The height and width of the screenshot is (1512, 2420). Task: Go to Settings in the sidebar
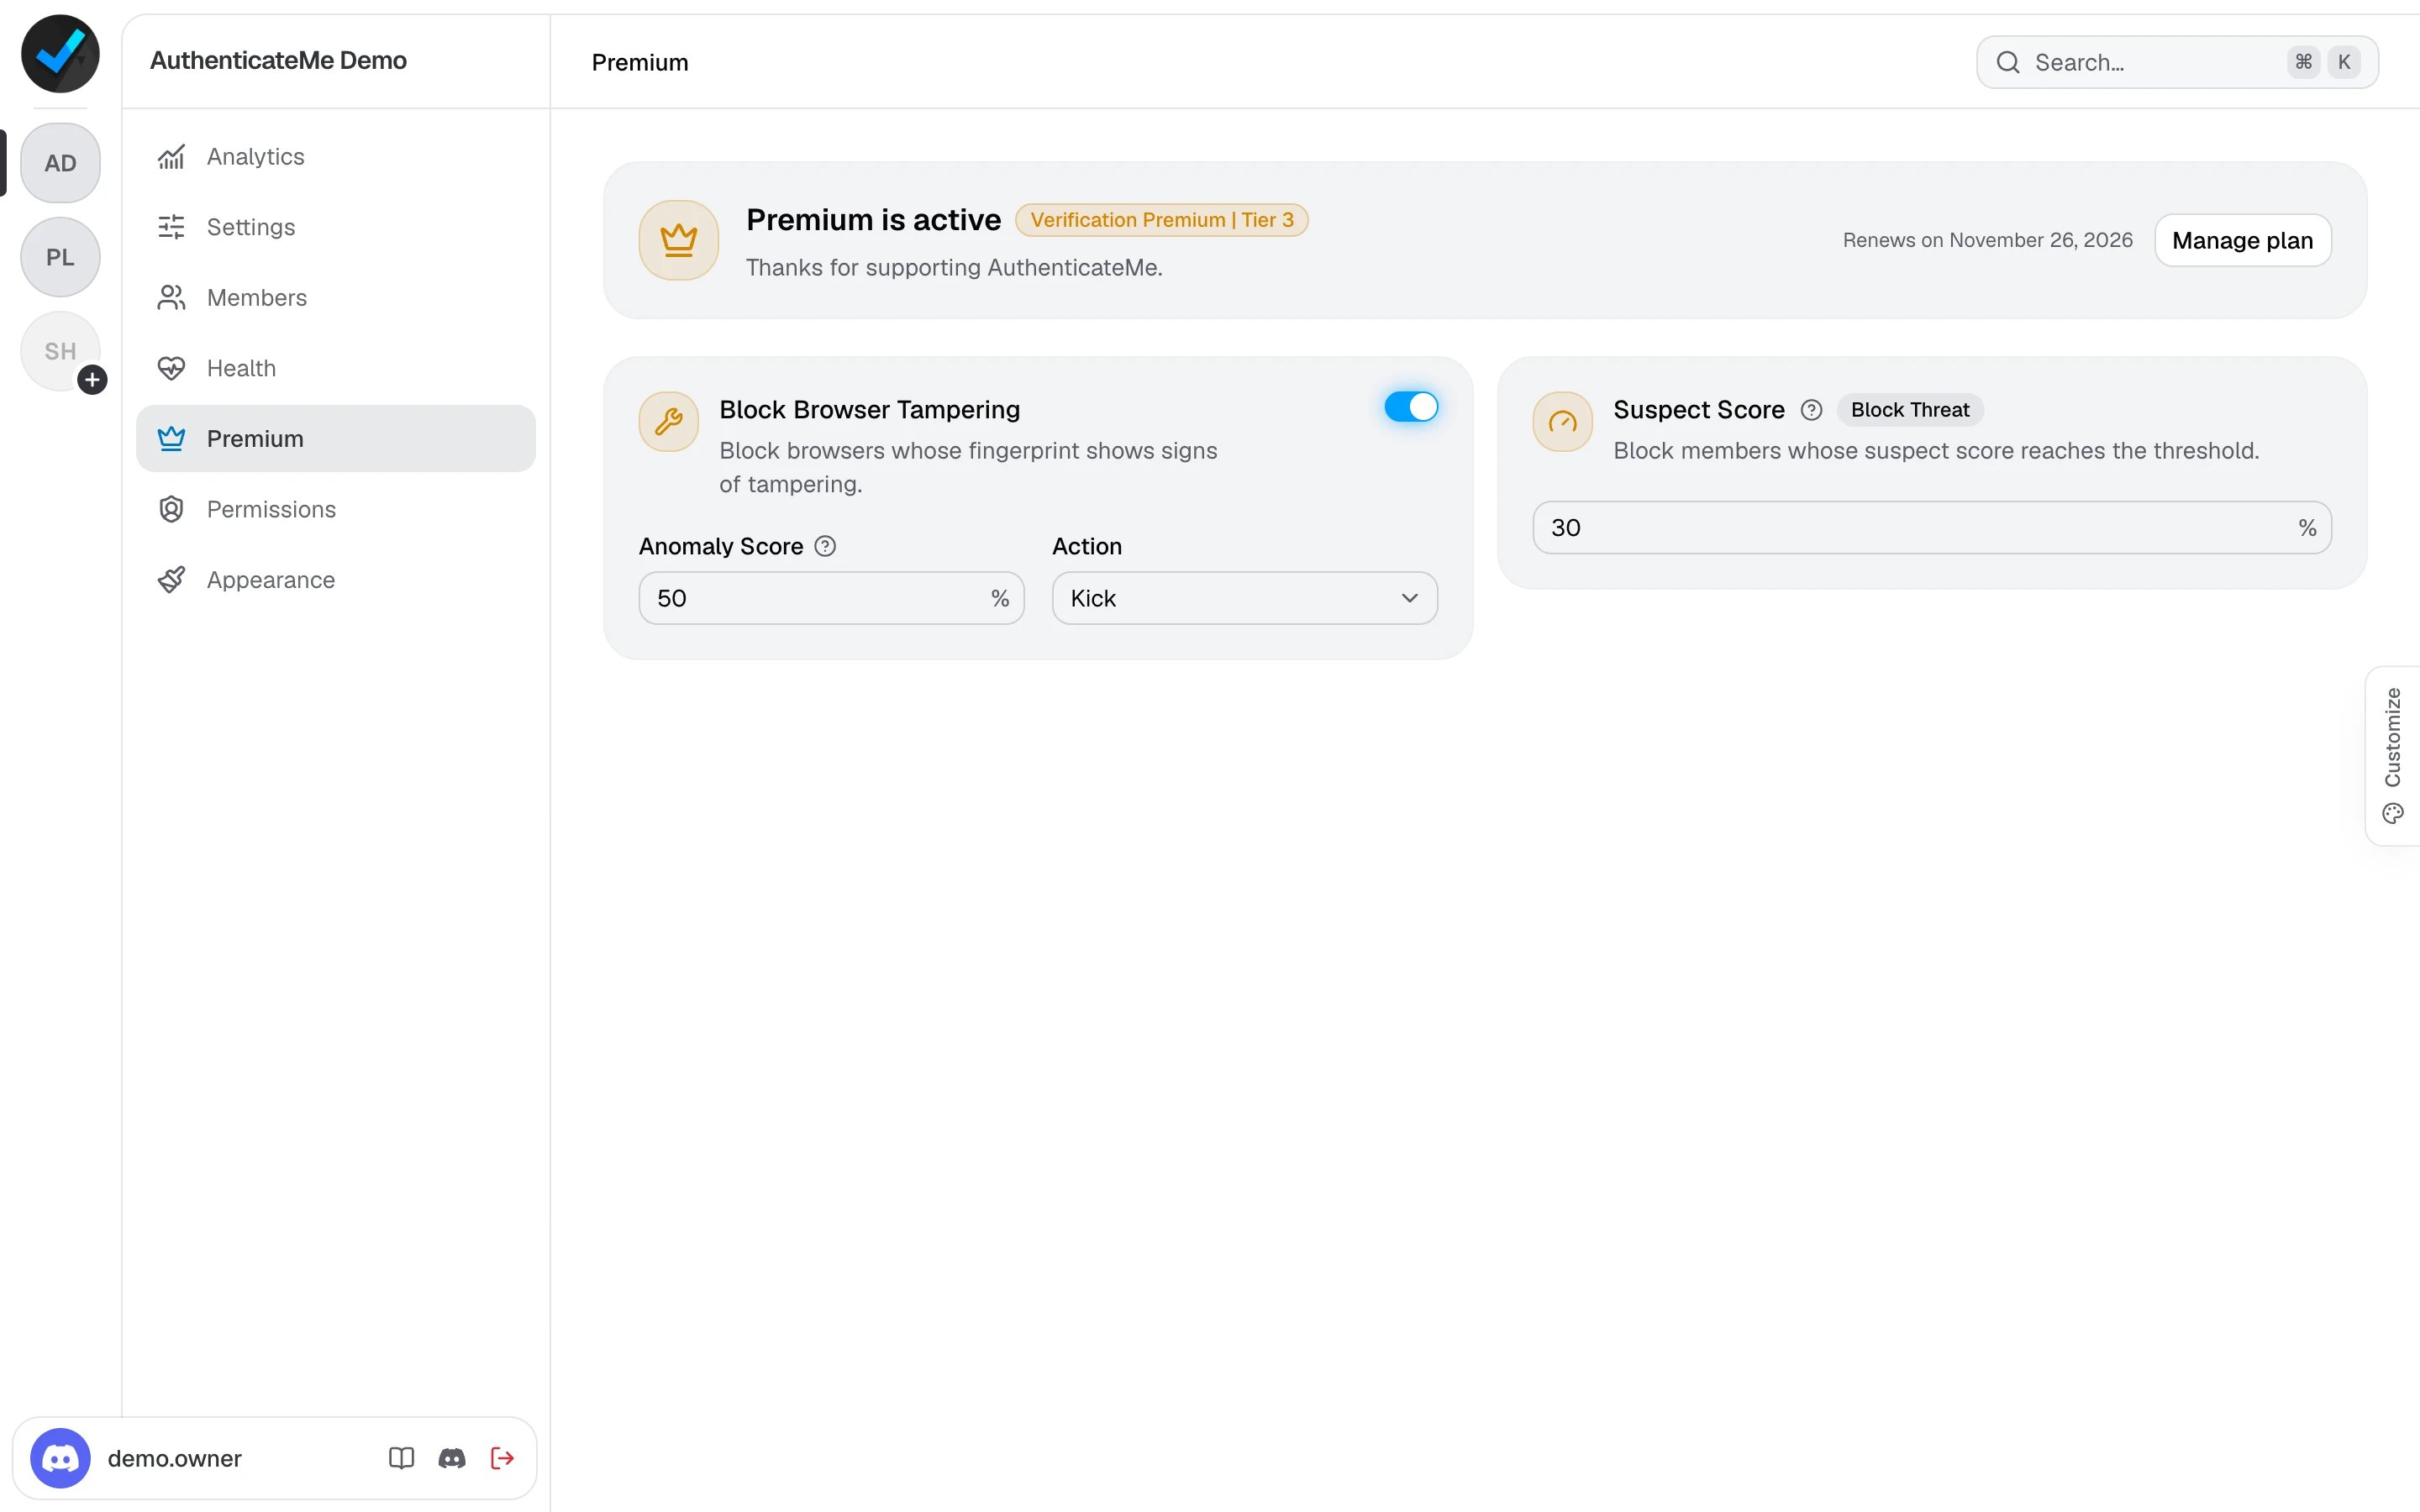pos(336,227)
